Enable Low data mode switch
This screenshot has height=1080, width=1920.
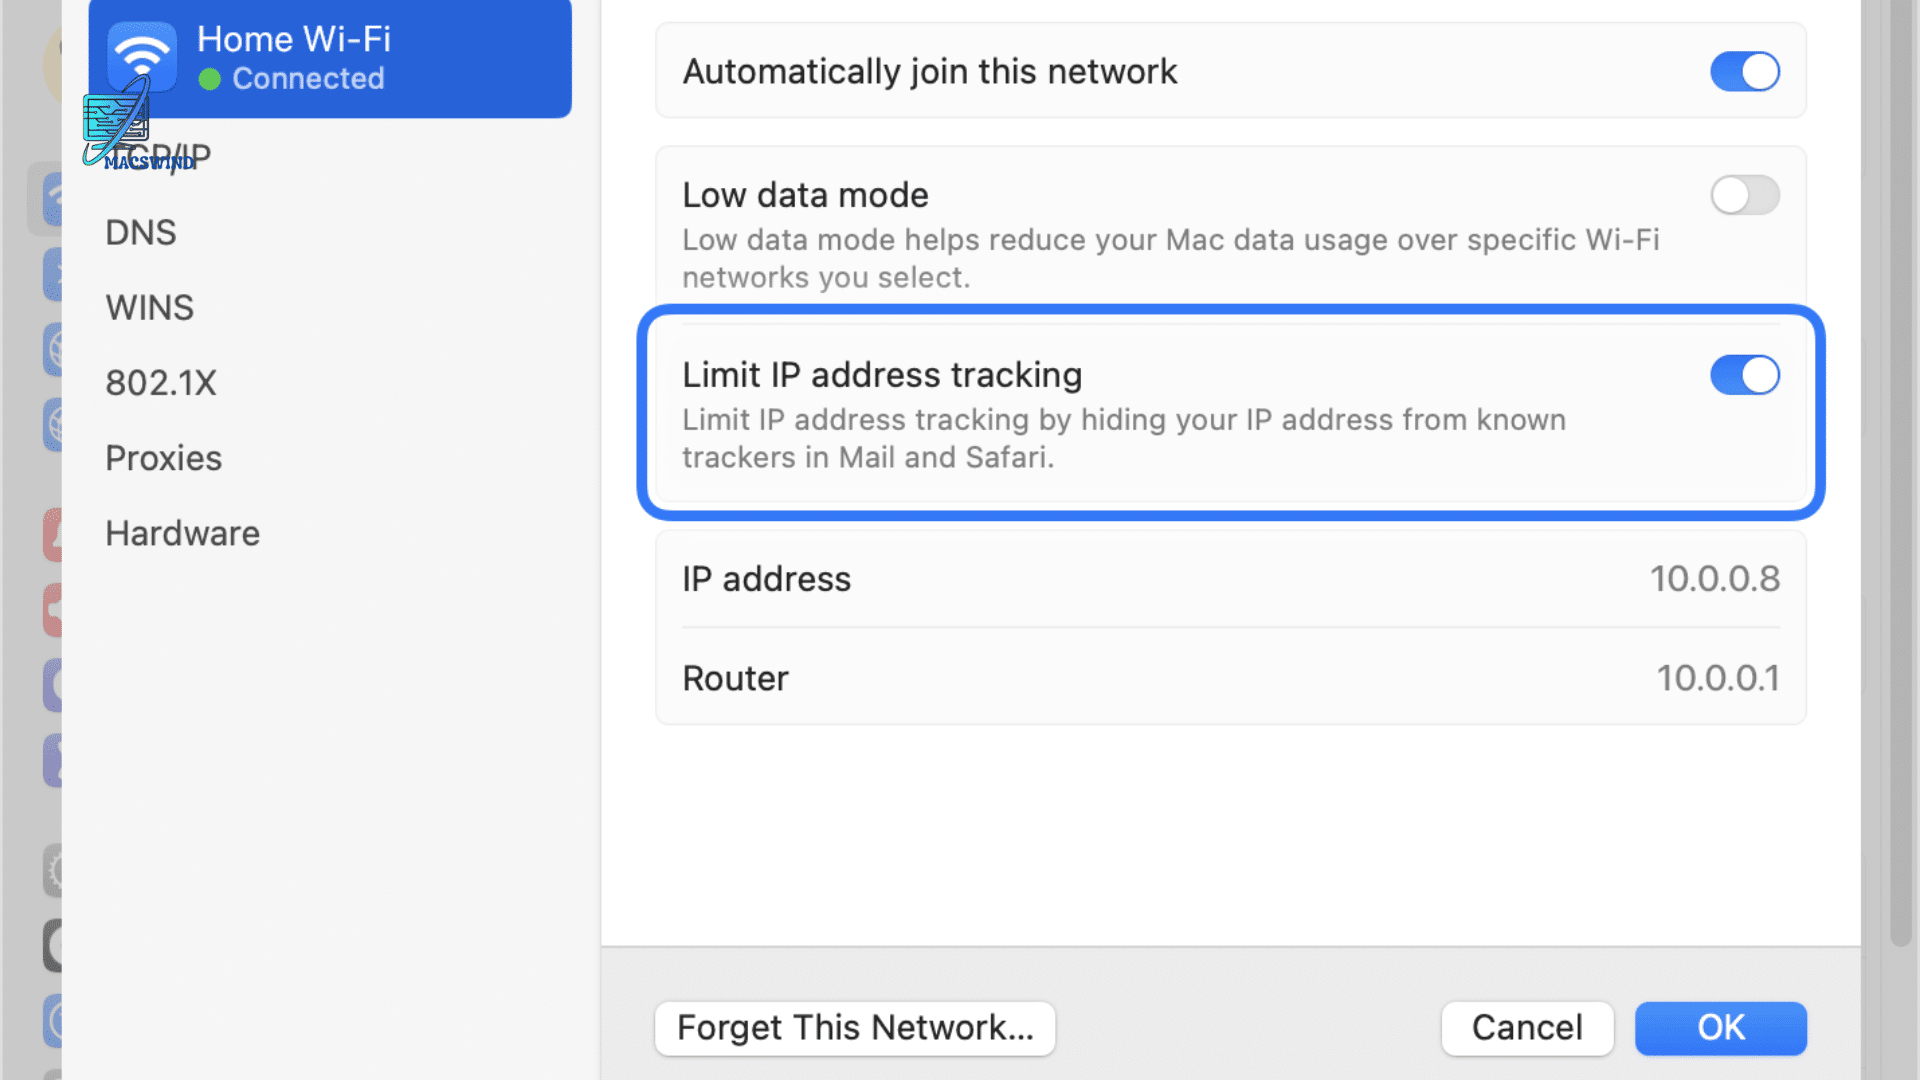[1744, 195]
